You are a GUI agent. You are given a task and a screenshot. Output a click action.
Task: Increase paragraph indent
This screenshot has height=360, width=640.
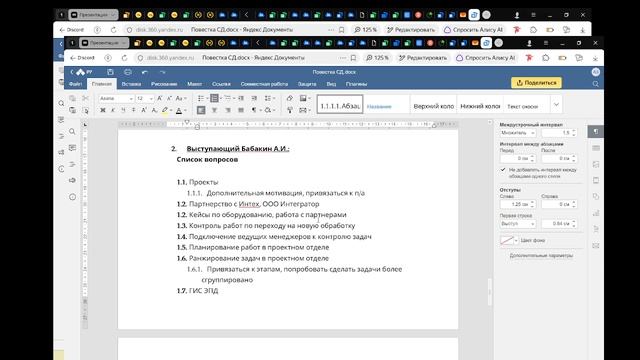254,98
